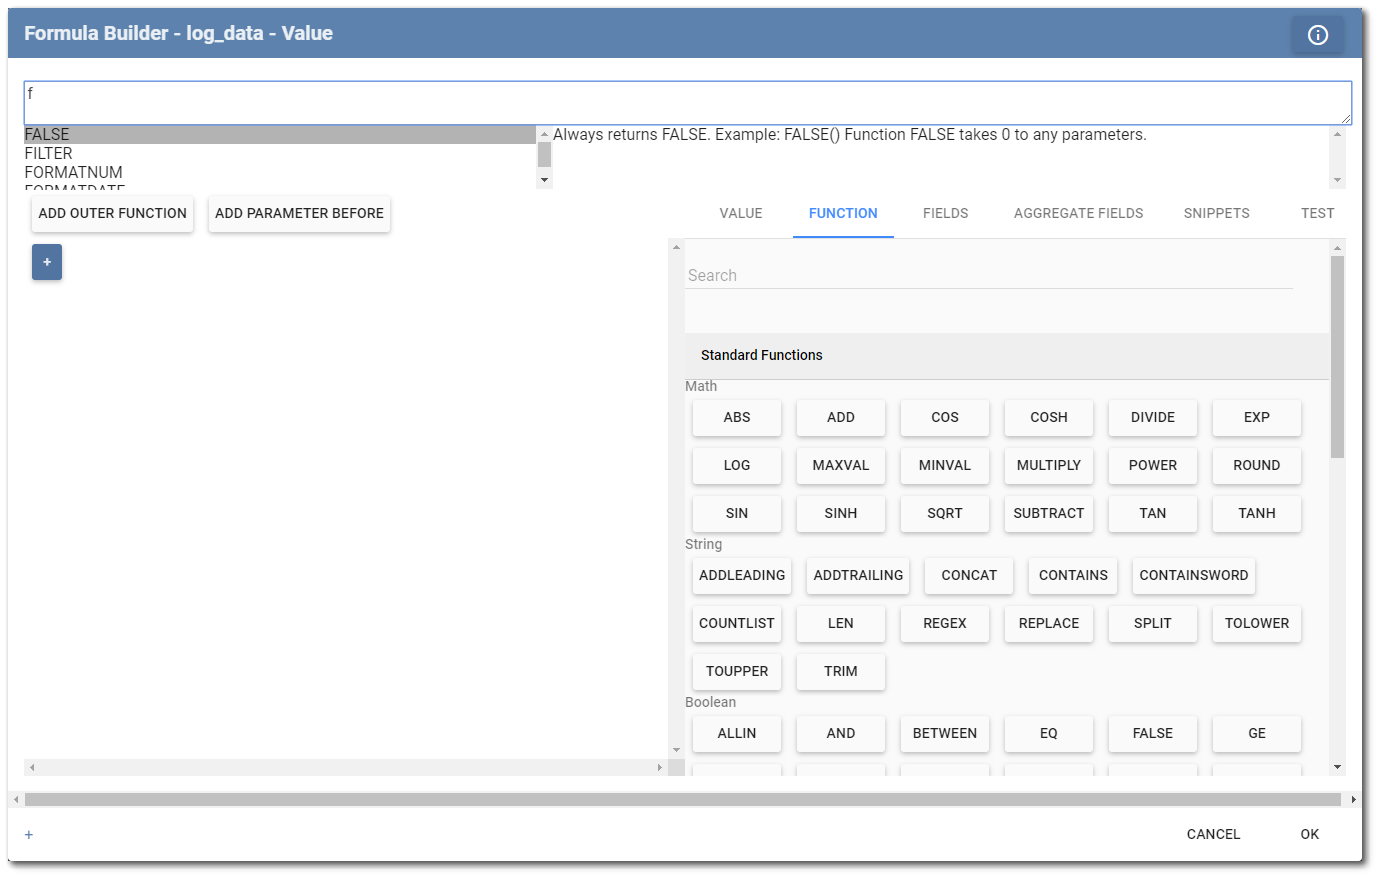Click the small plus icon bottom-left
This screenshot has height=877, width=1378.
[x=29, y=835]
